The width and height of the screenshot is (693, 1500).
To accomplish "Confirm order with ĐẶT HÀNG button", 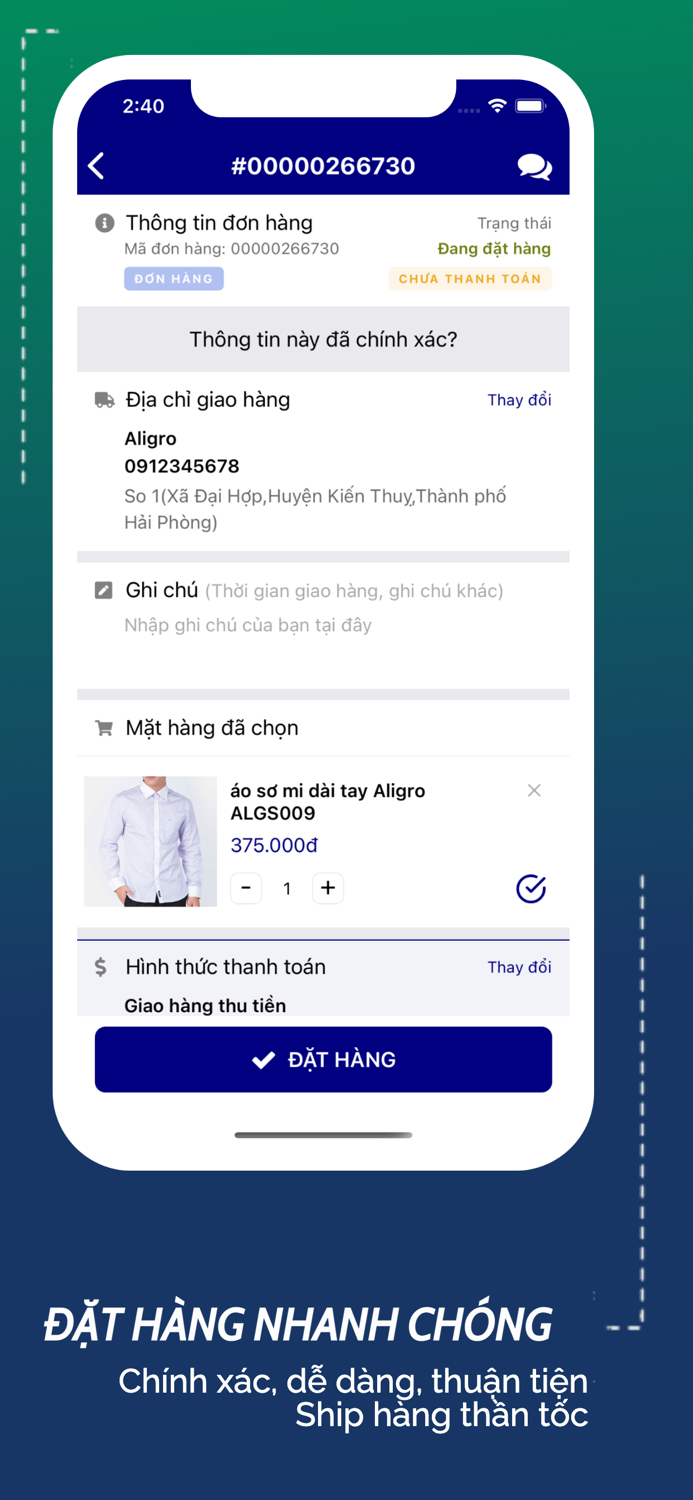I will [323, 1059].
